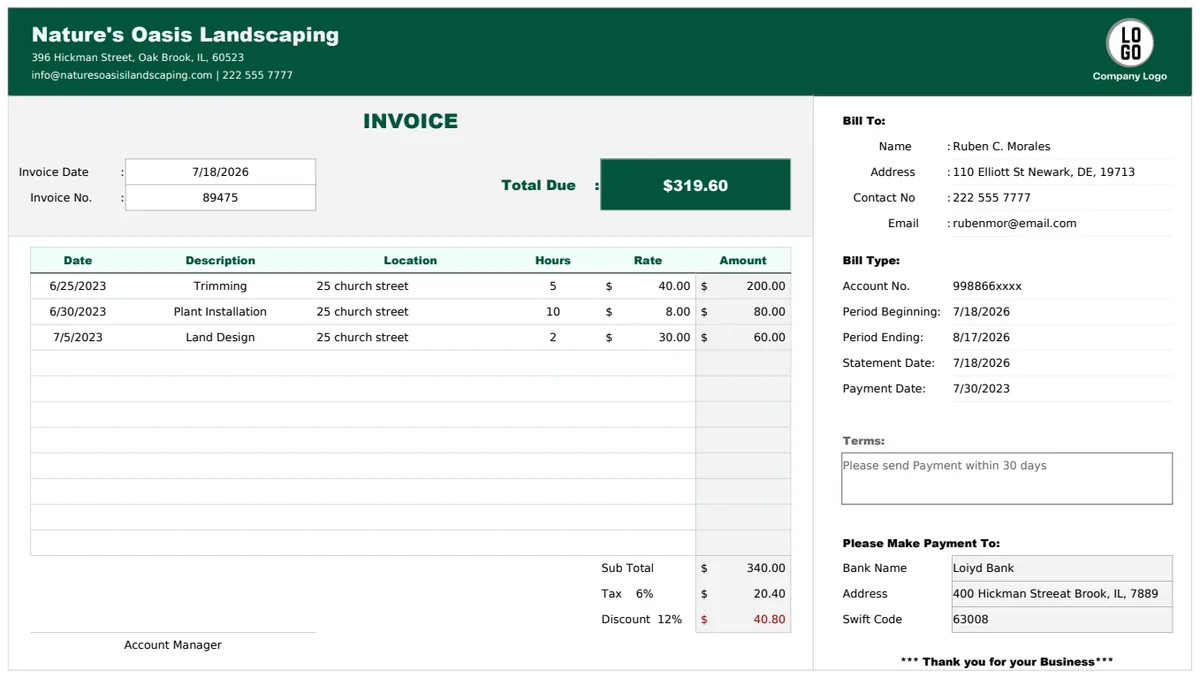Screen dimensions: 1200x678
Task: Click the customer contact number 222 555 7777
Action: coord(991,198)
